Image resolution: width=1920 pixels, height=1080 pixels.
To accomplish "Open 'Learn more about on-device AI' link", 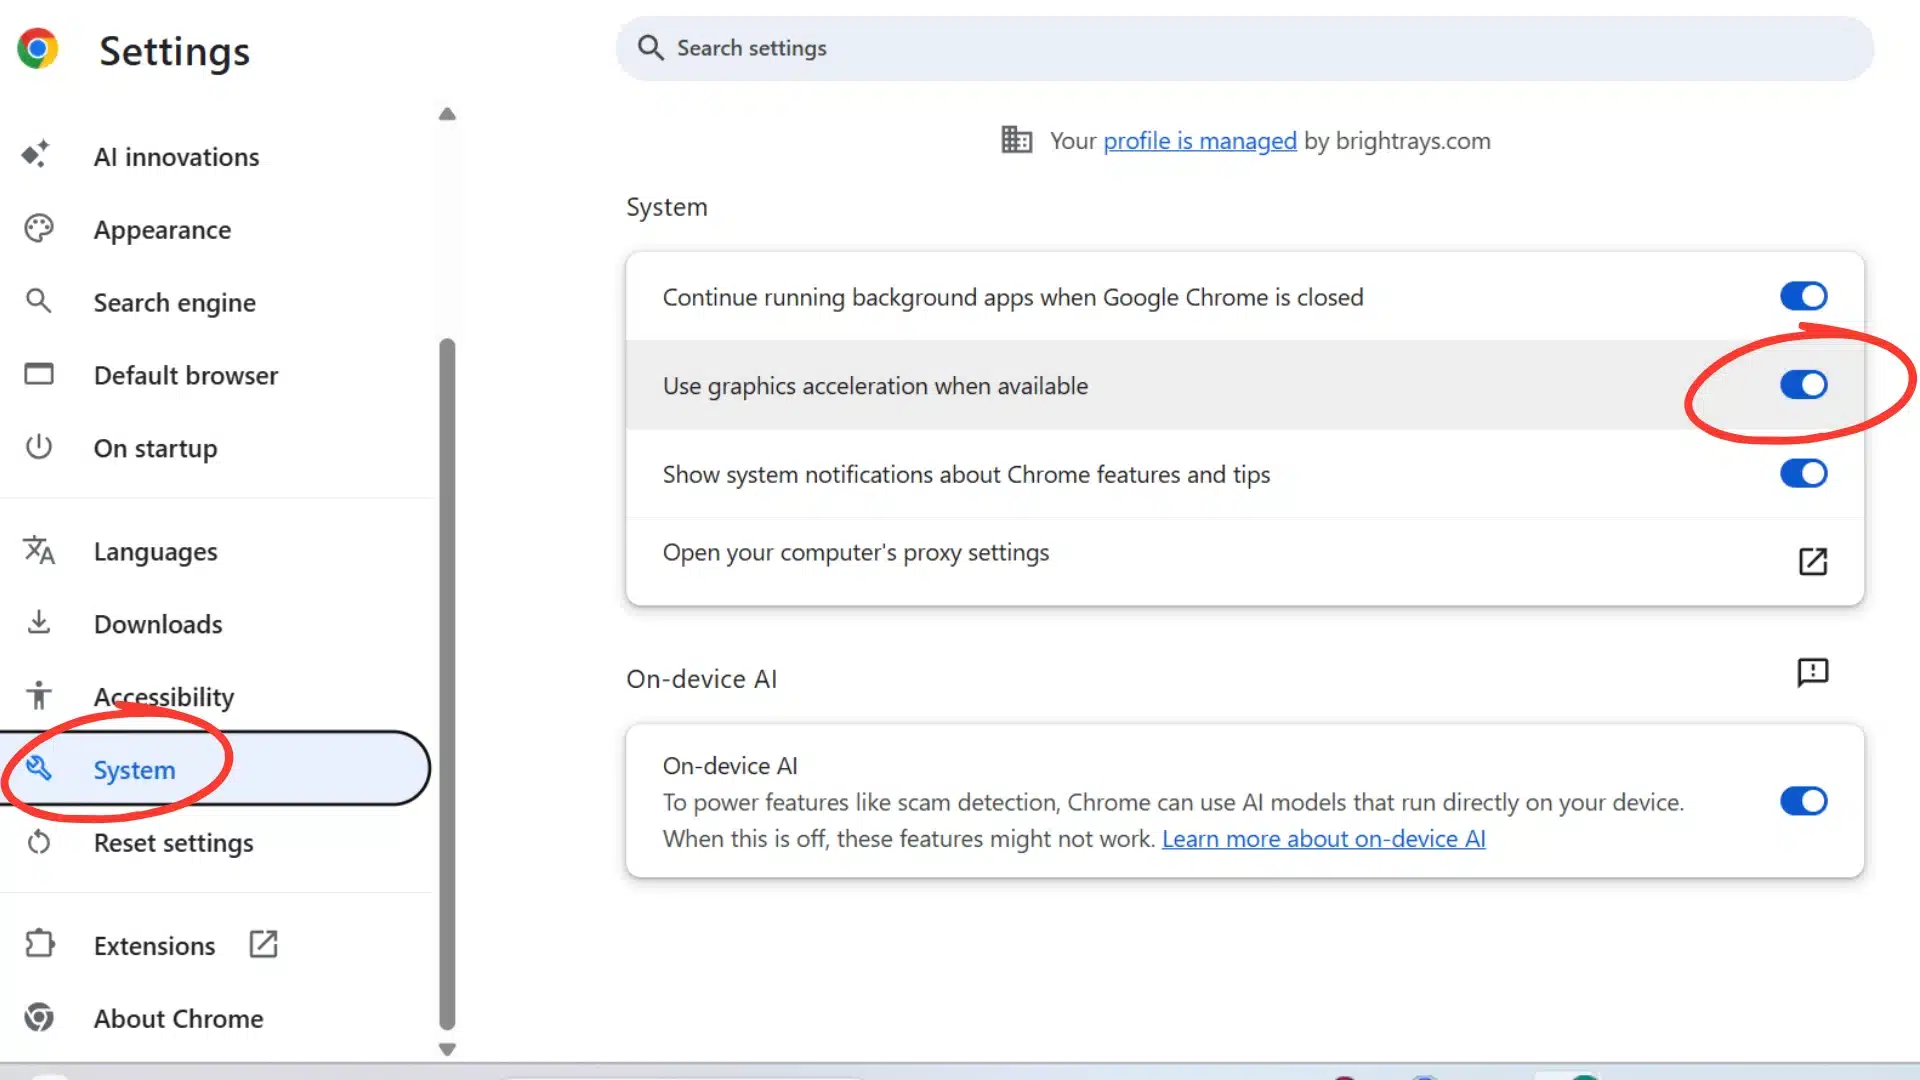I will (x=1323, y=839).
